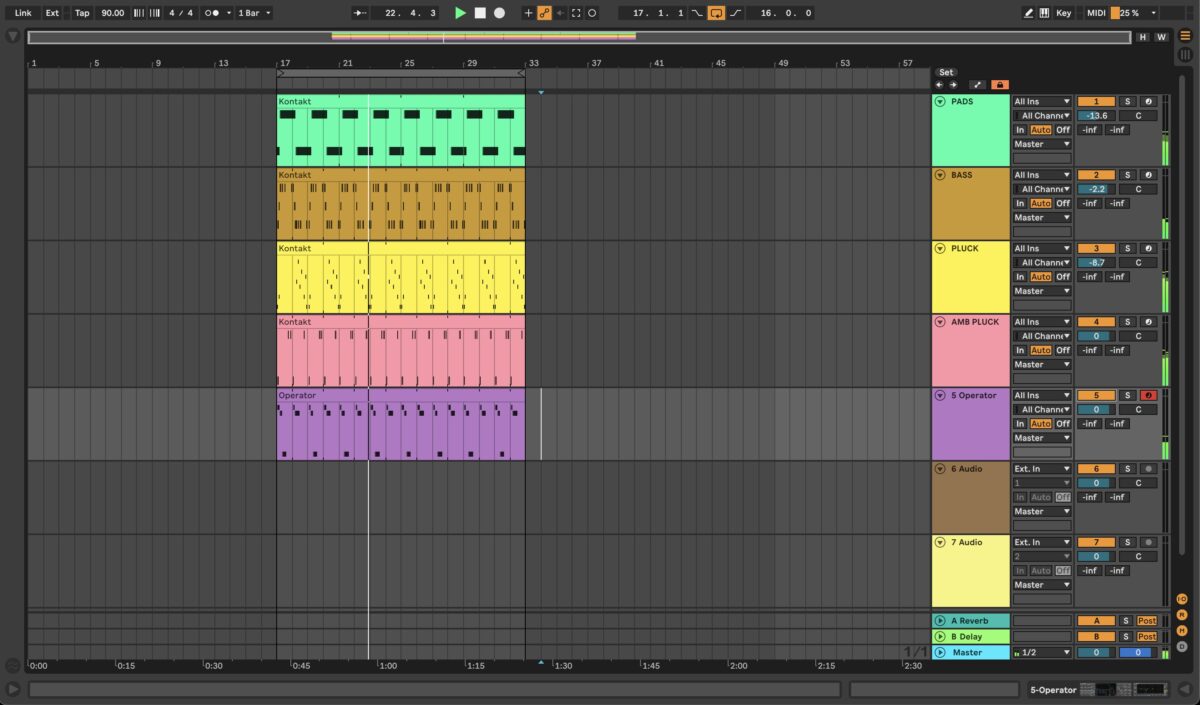The image size is (1200, 705).
Task: Toggle the R returns section show button
Action: click(x=1182, y=615)
